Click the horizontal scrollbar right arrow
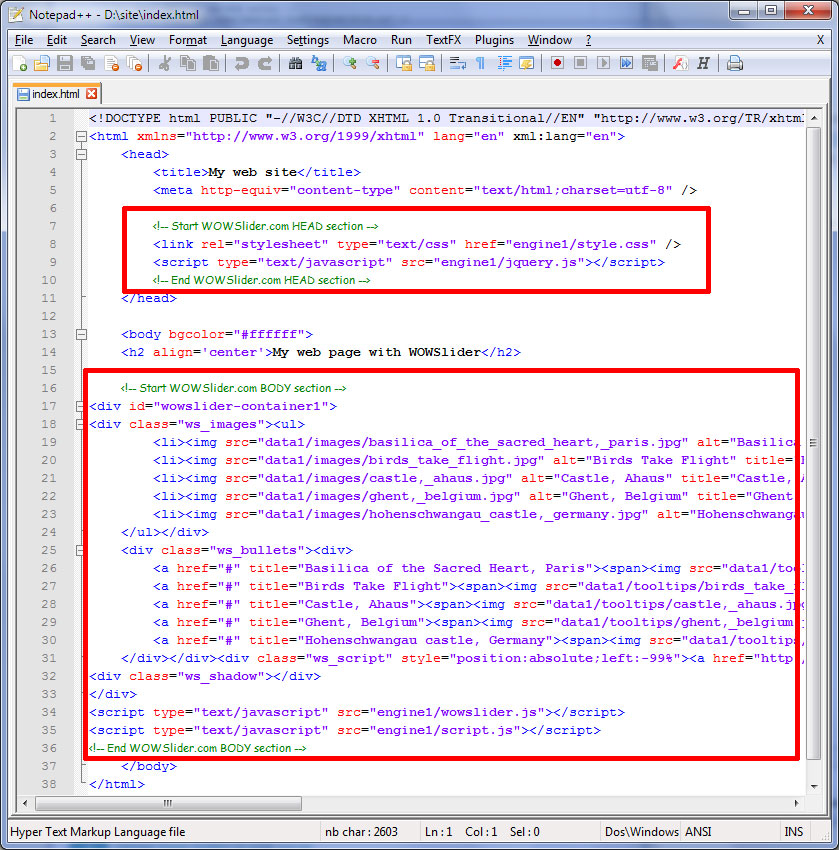The height and width of the screenshot is (850, 839). [x=796, y=803]
